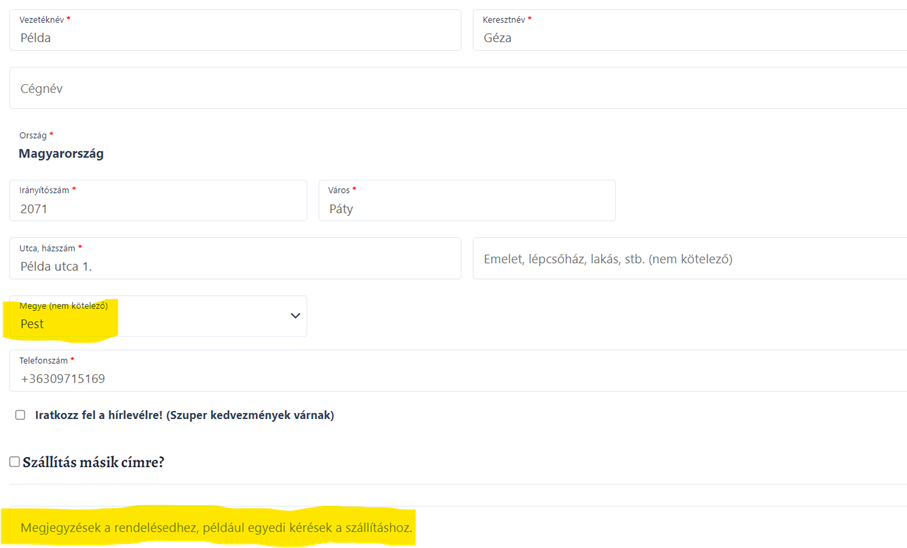This screenshot has width=907, height=548.
Task: Click the Megye (nem kötelező) label
Action: pyautogui.click(x=64, y=305)
